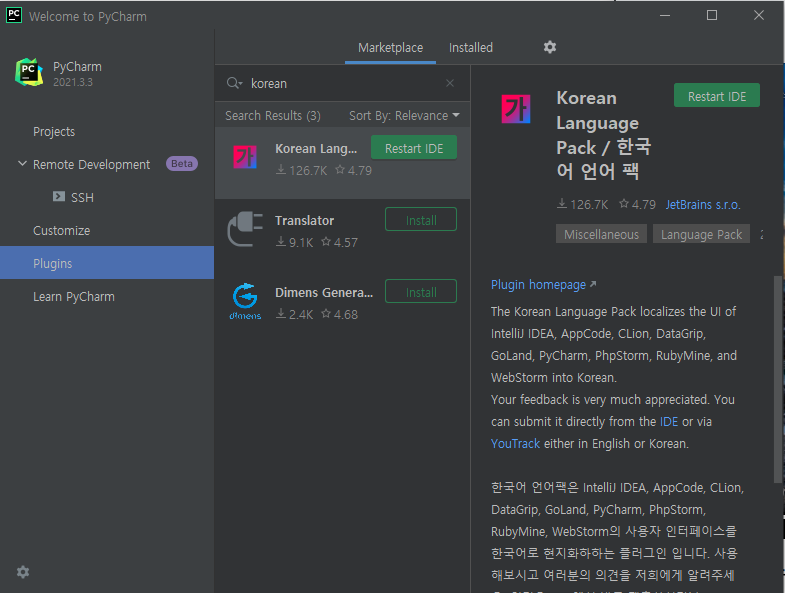
Task: Click star rating icon in details panel
Action: click(x=624, y=204)
